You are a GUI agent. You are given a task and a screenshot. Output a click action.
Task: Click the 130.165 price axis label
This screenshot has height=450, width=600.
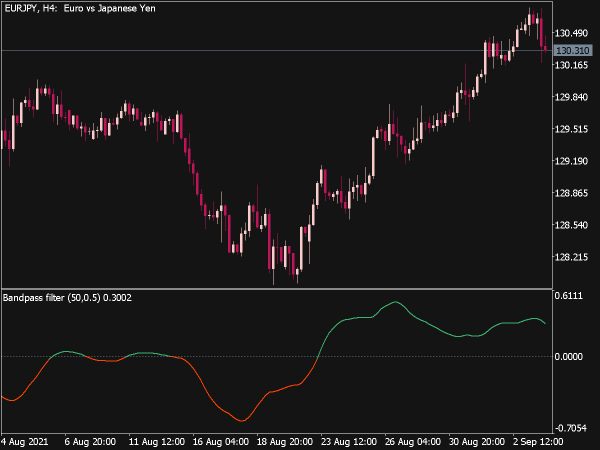(x=571, y=65)
